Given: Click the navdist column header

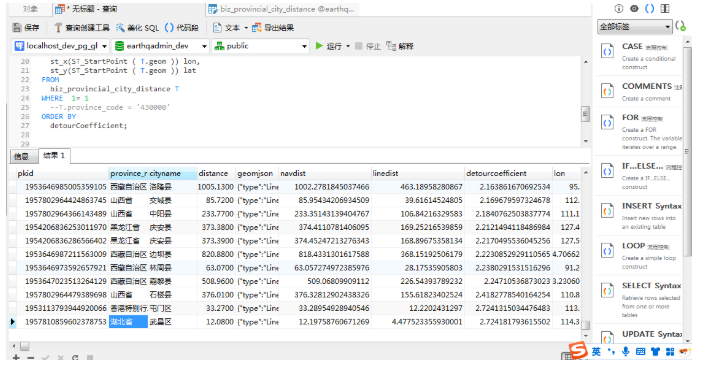Looking at the screenshot, I should (x=325, y=174).
